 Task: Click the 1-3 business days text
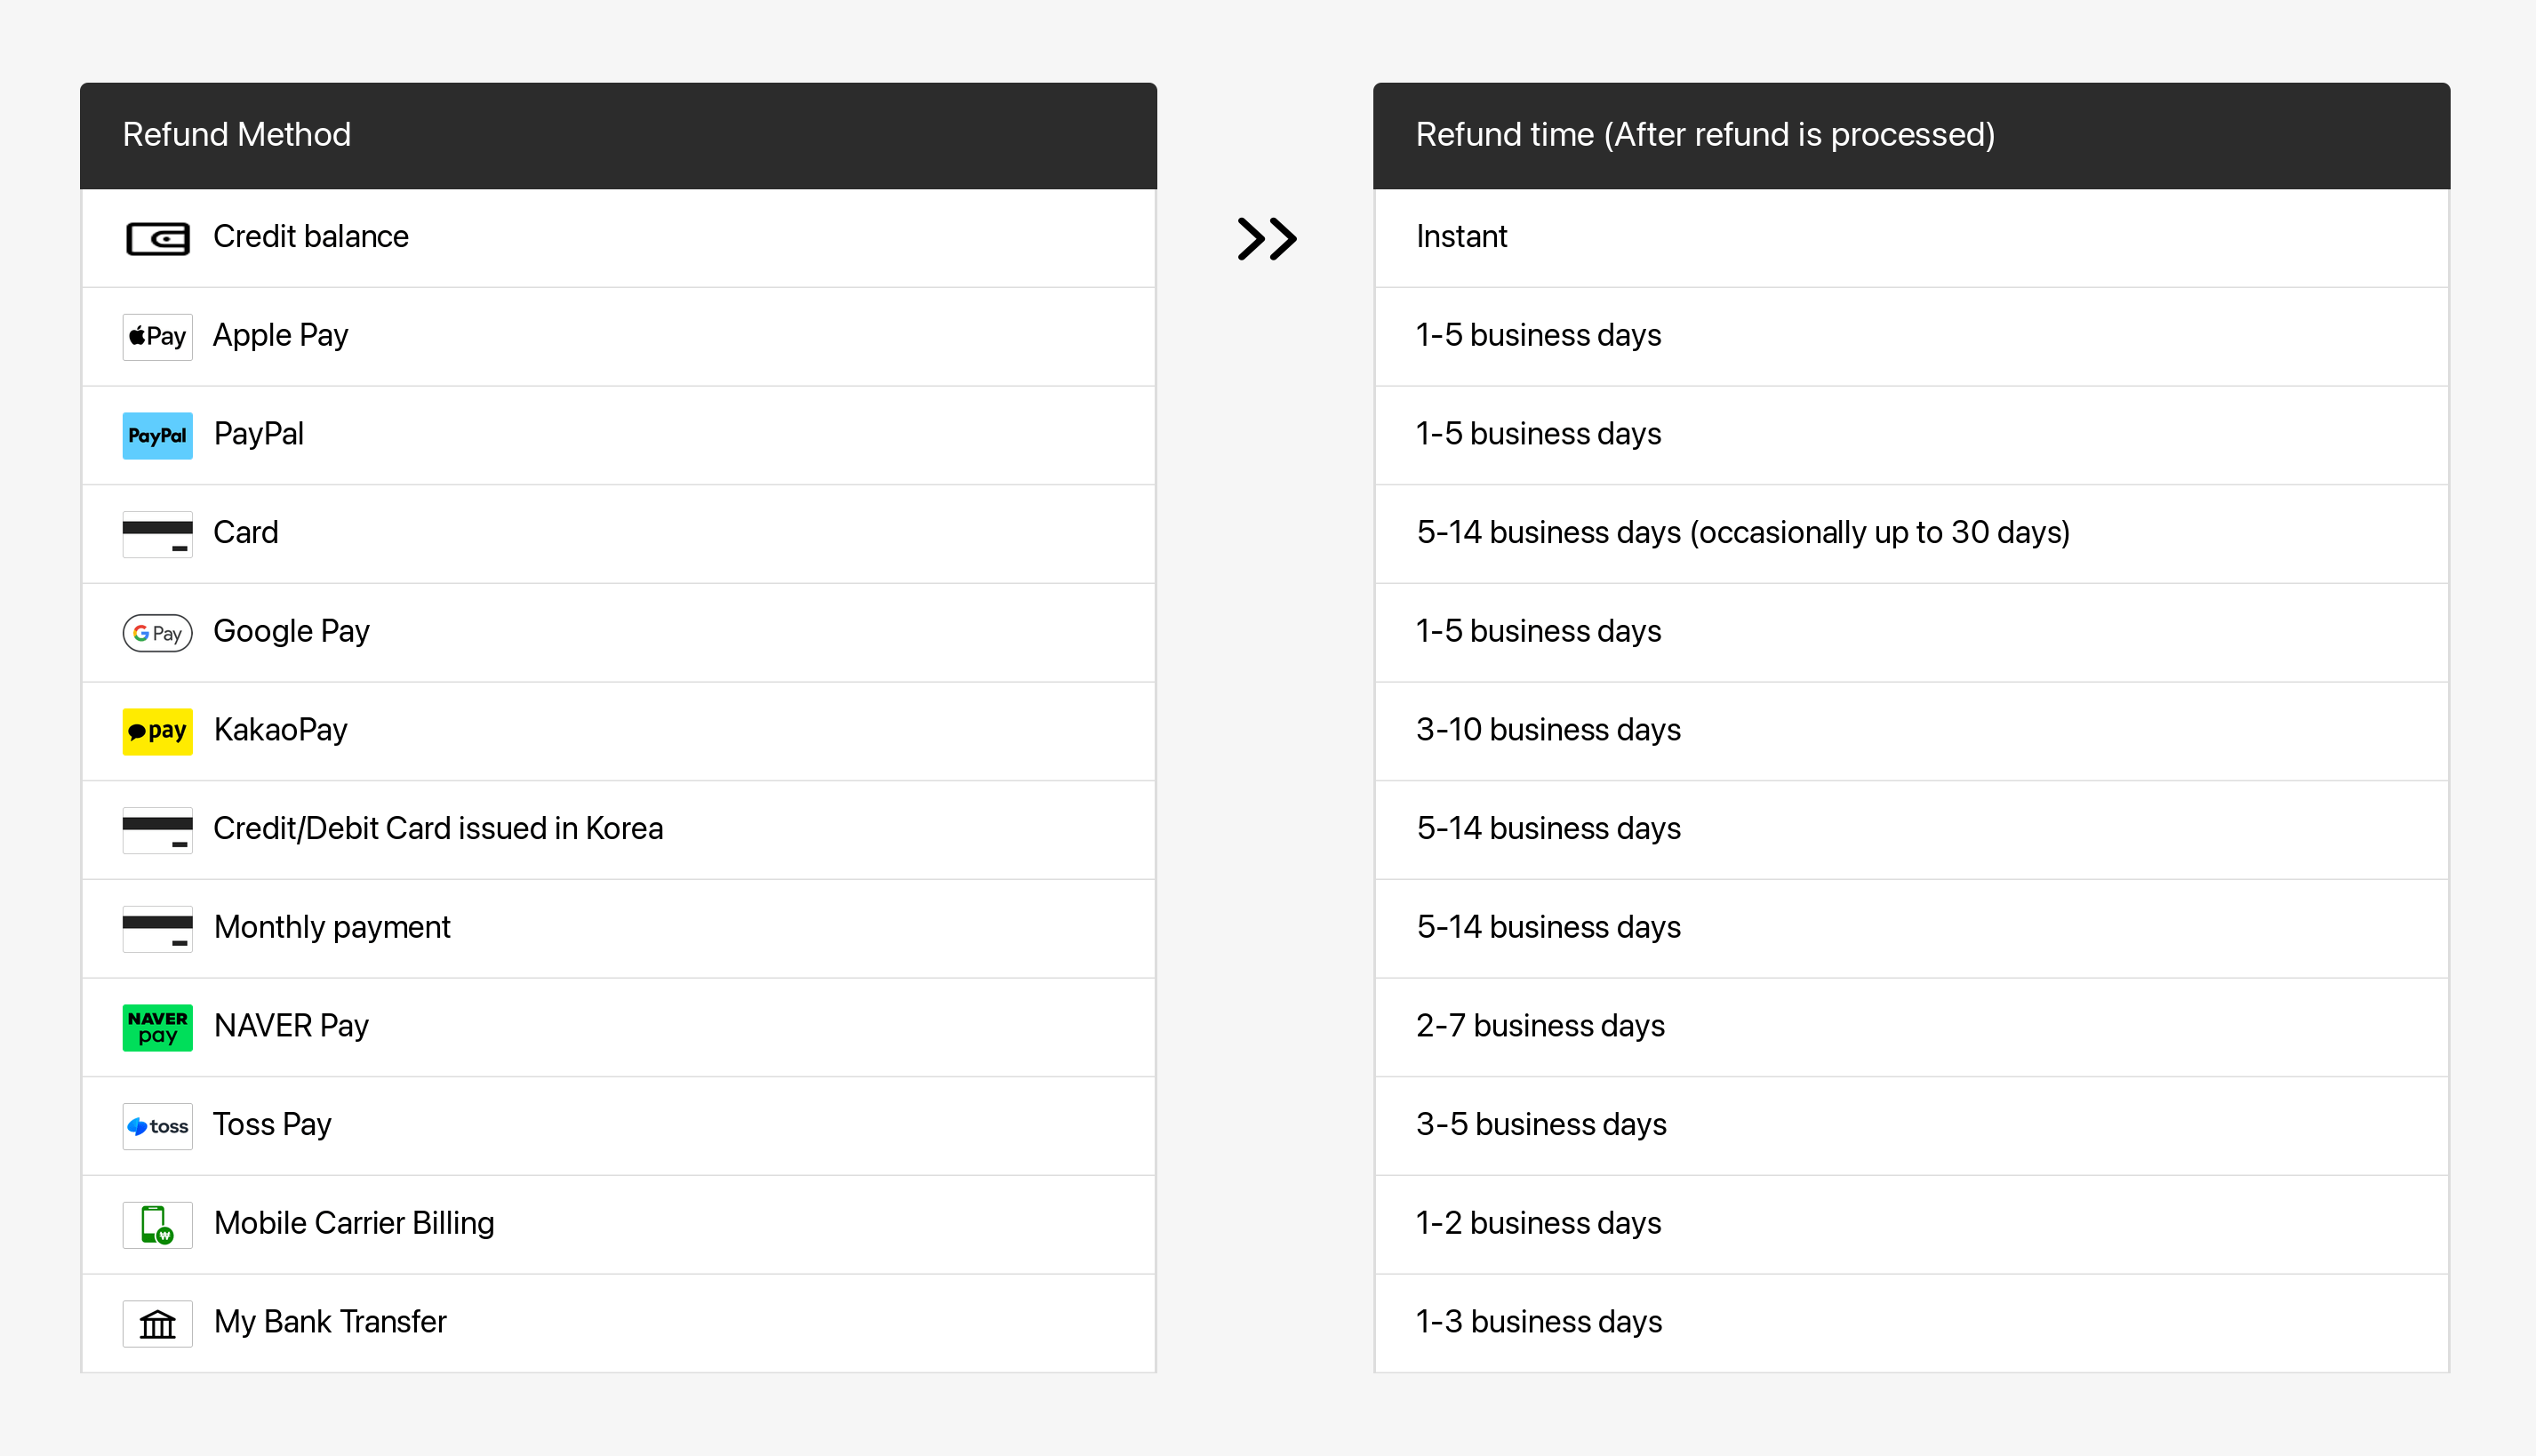pos(1538,1322)
